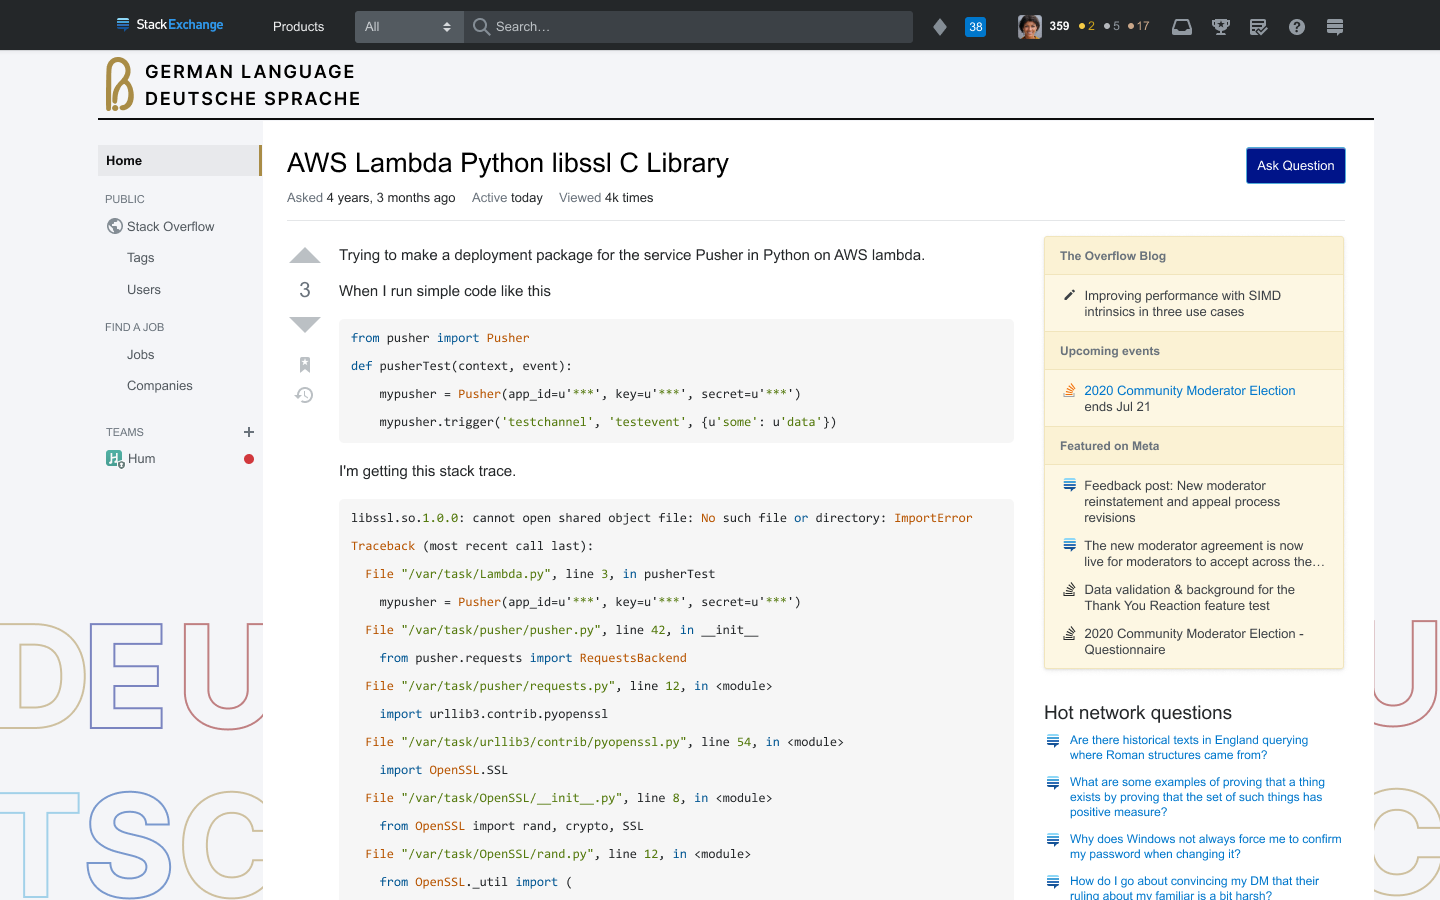Click the search magnifier icon

click(x=481, y=27)
